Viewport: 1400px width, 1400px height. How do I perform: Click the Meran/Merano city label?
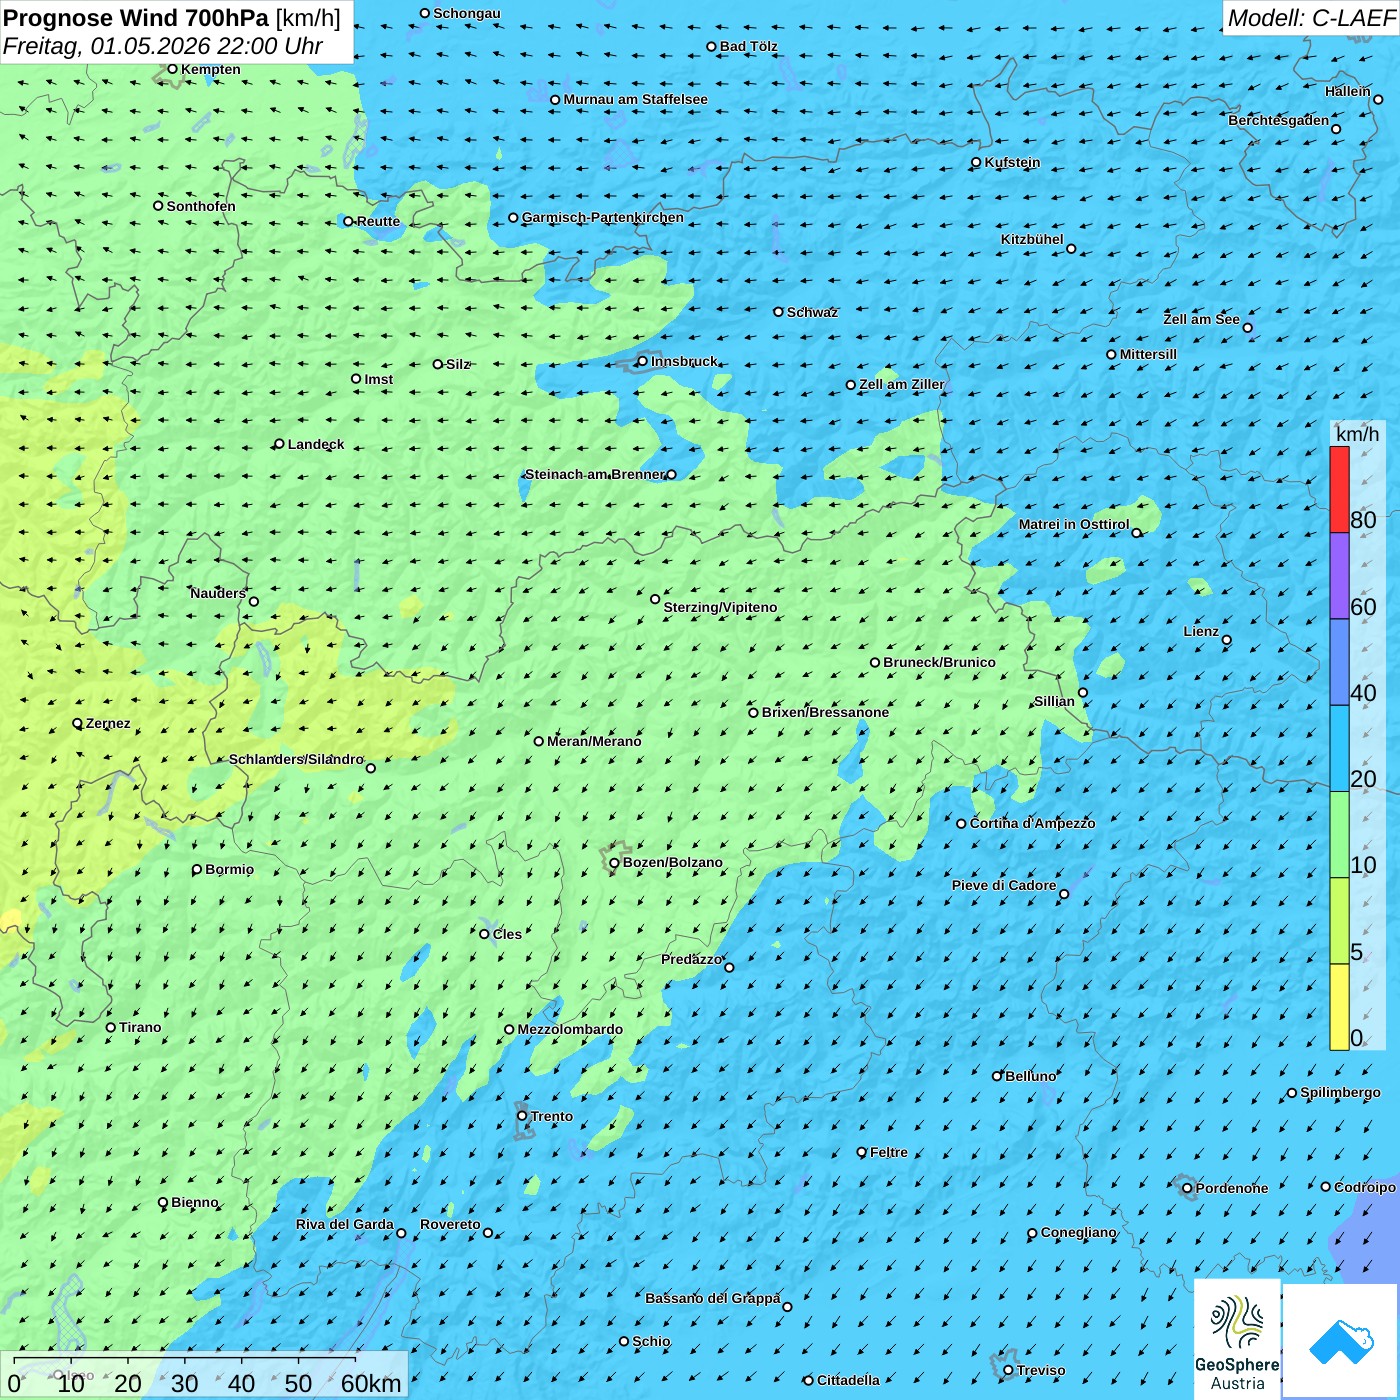click(594, 741)
